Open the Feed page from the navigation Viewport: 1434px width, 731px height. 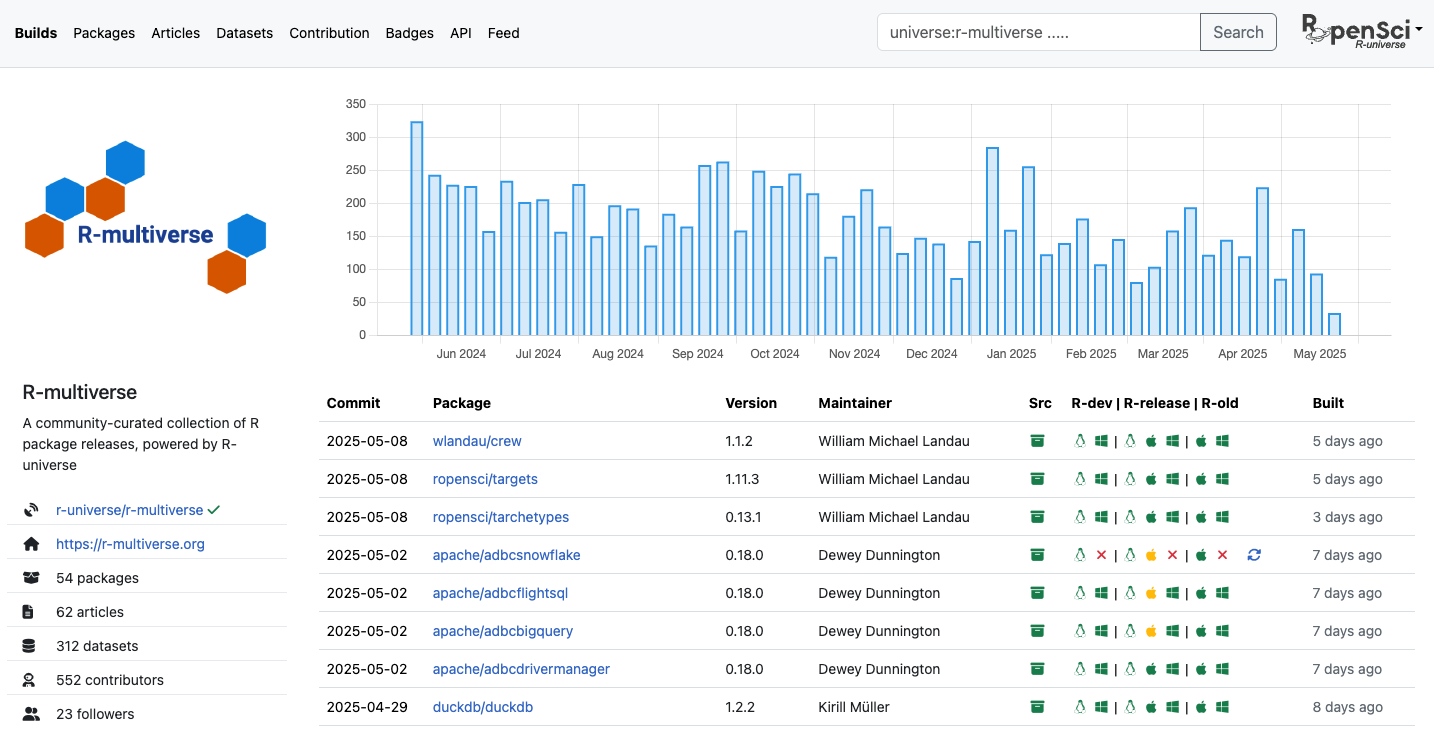503,32
